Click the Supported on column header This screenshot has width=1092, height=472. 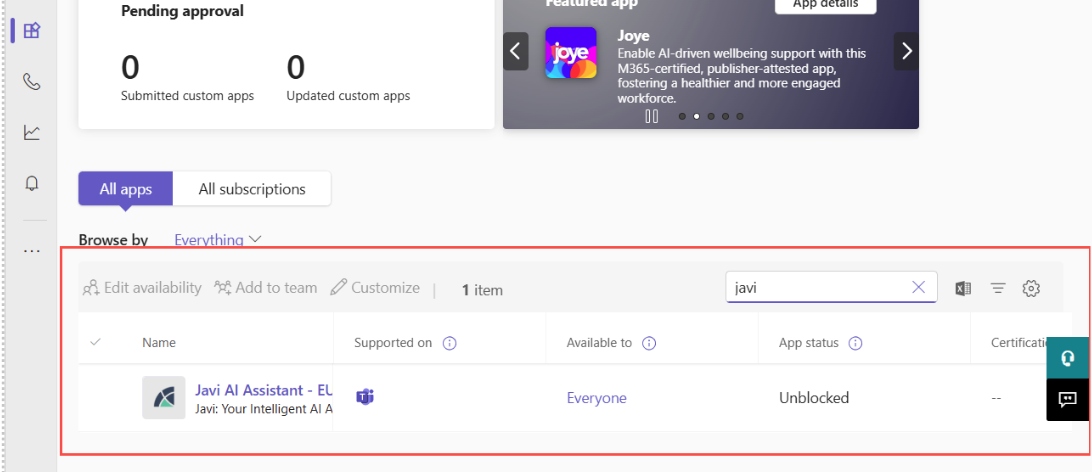coord(393,343)
